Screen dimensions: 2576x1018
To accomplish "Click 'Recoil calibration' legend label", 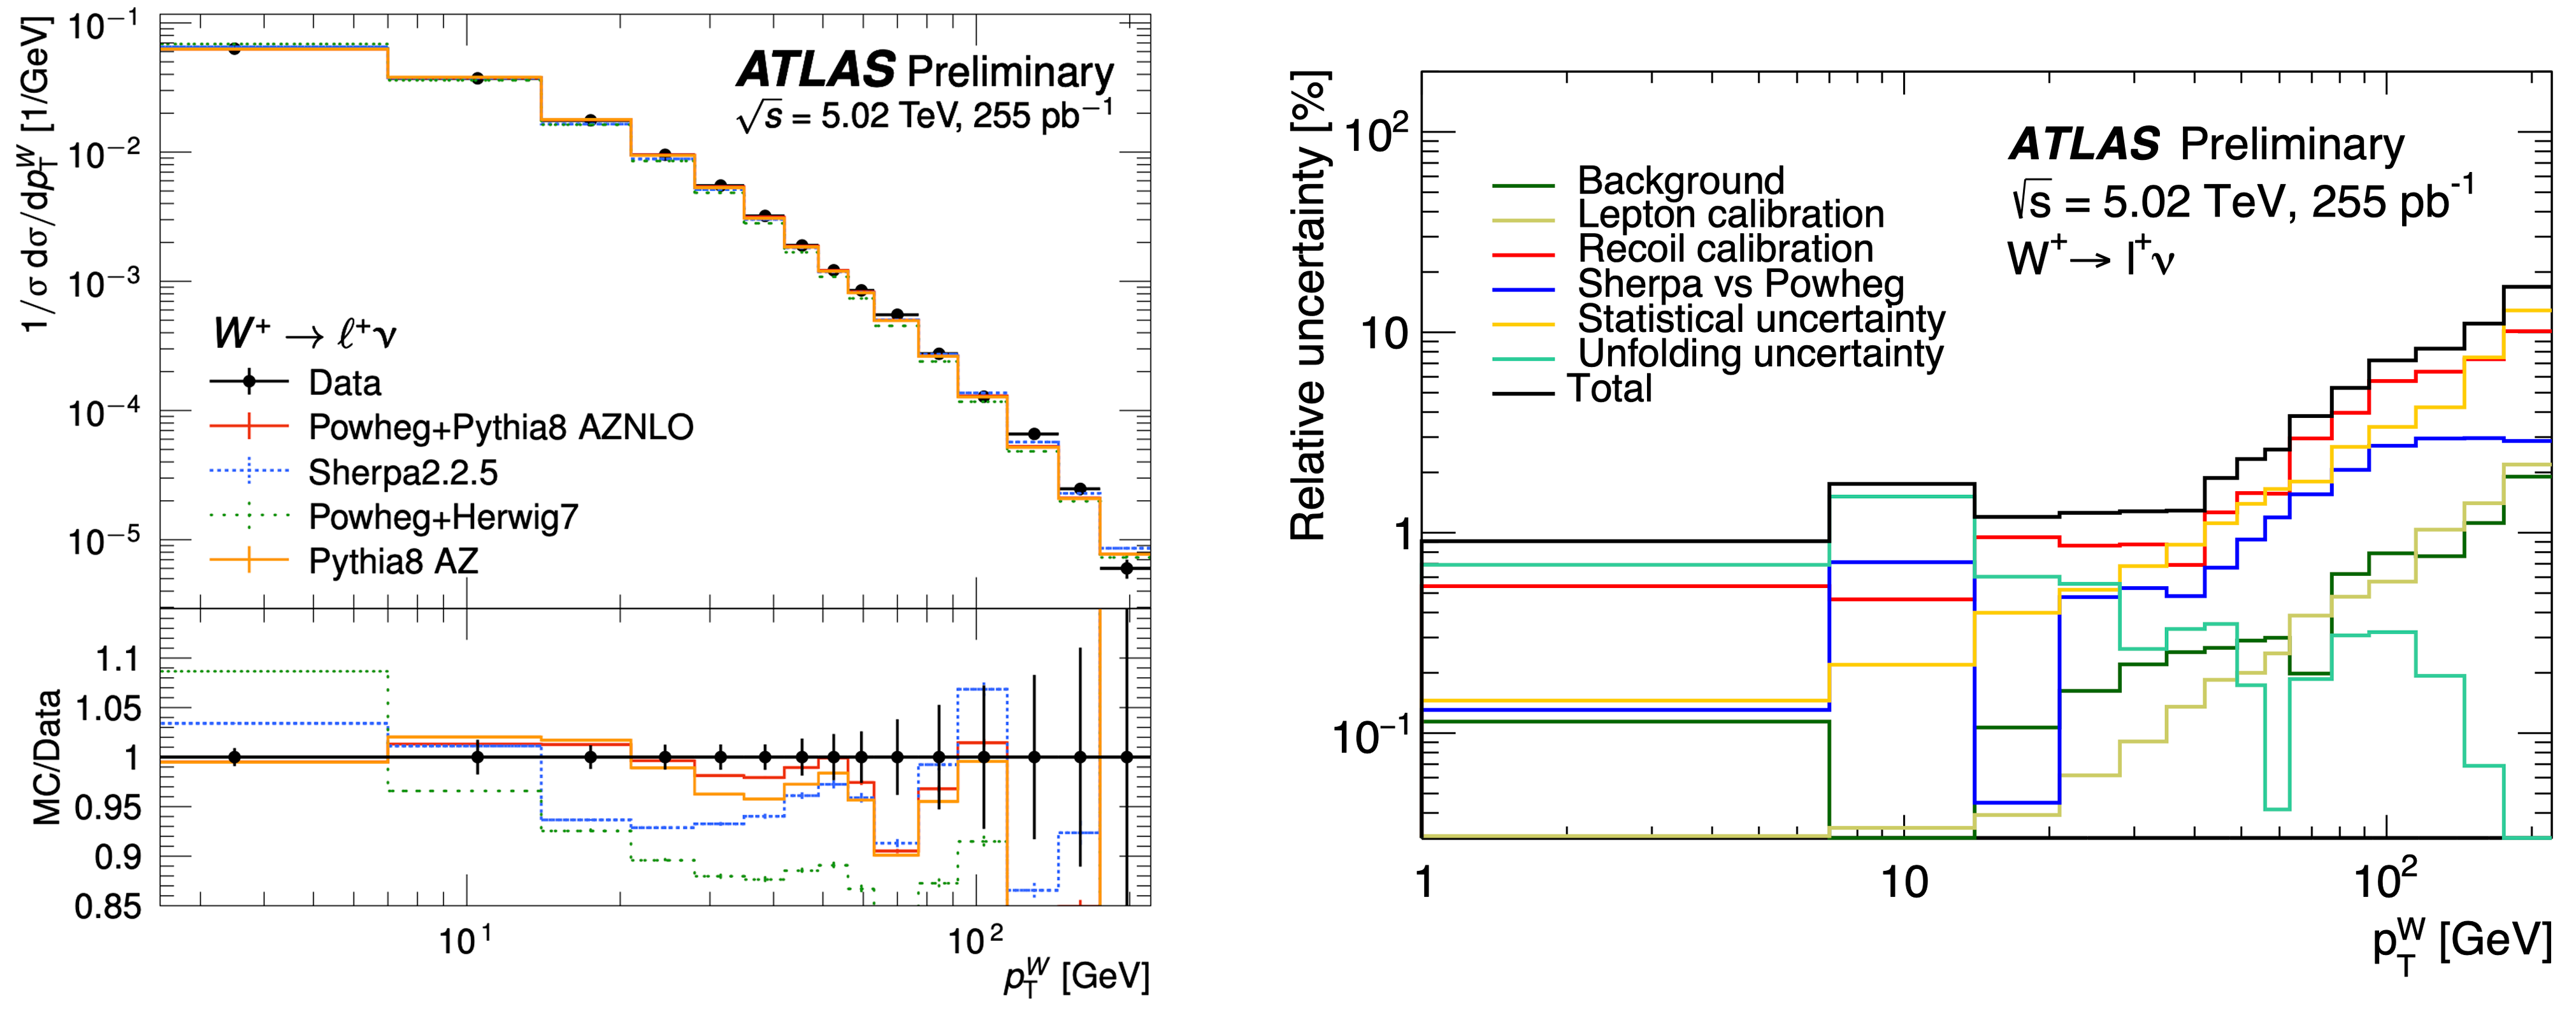I will point(1725,249).
